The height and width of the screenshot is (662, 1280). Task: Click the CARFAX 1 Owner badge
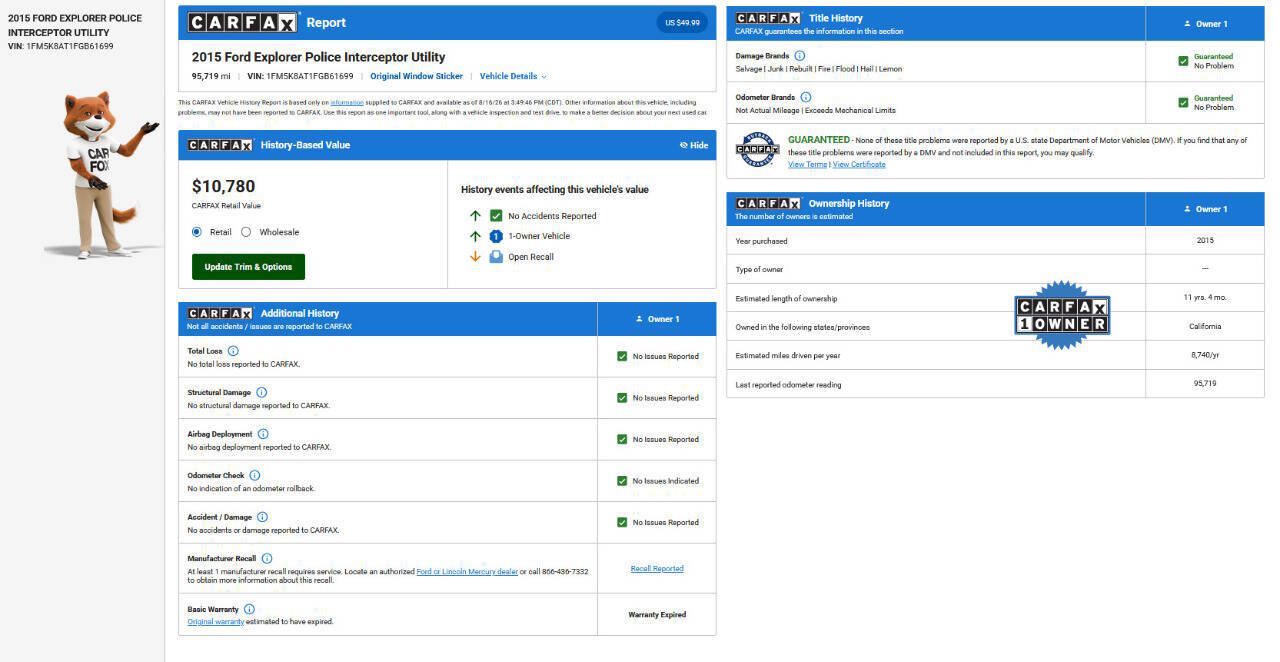(x=1062, y=315)
